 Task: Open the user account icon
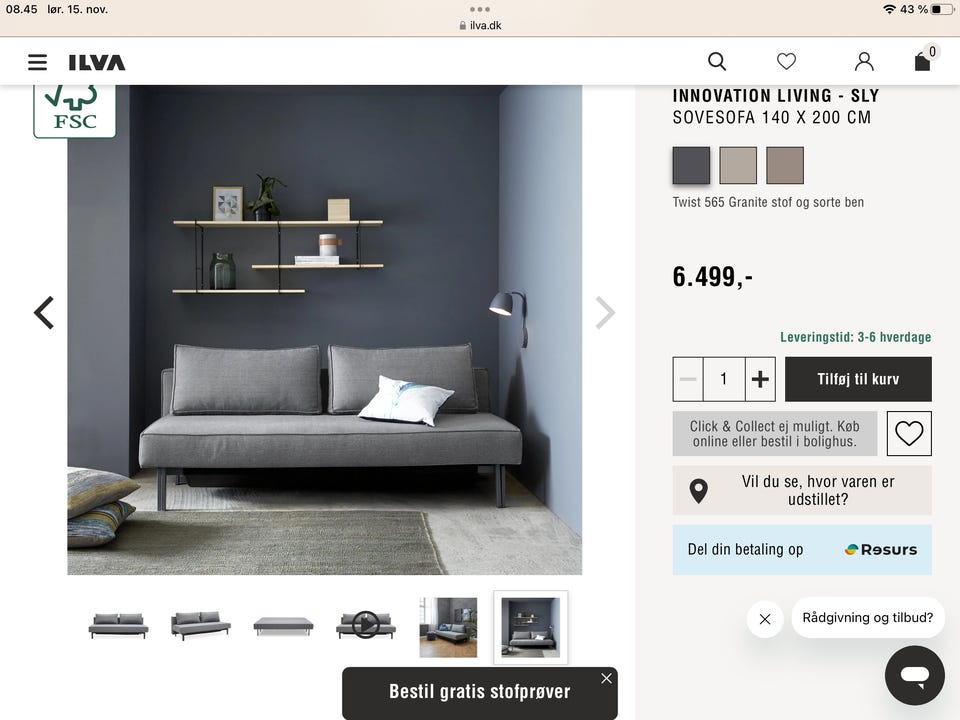click(x=864, y=61)
